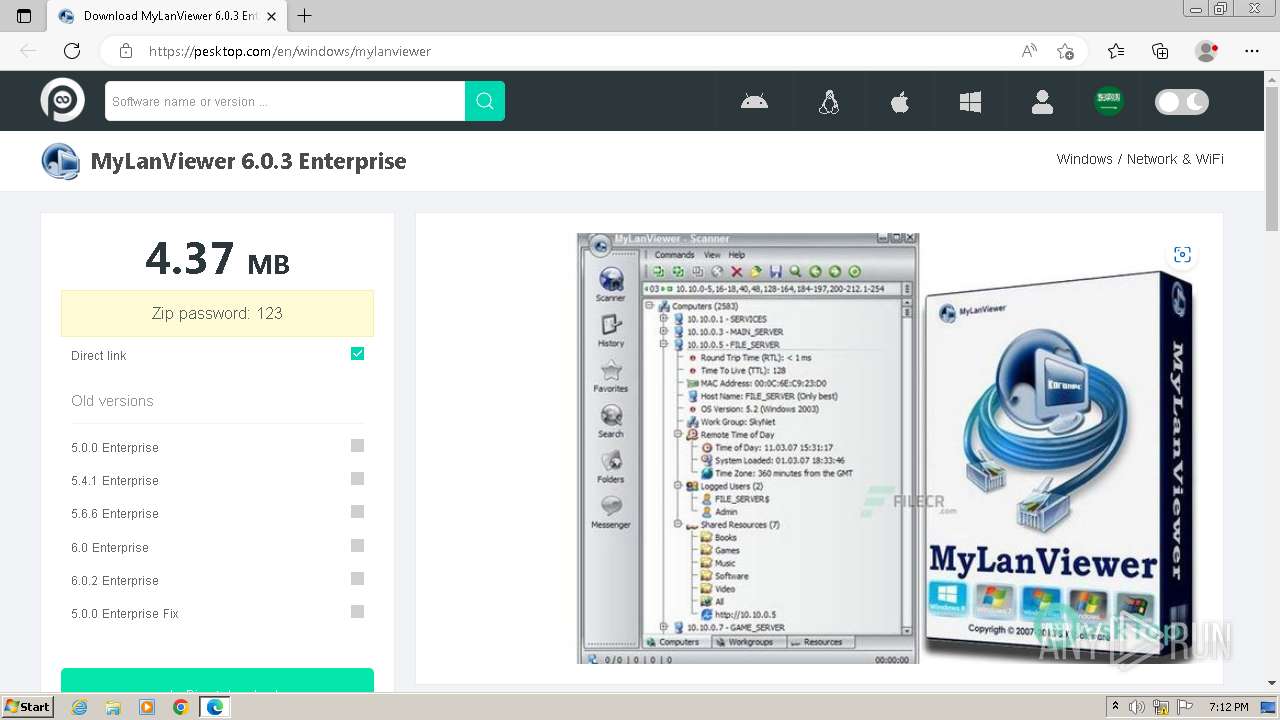Image resolution: width=1280 pixels, height=720 pixels.
Task: Open the Windows Start menu
Action: coord(28,707)
